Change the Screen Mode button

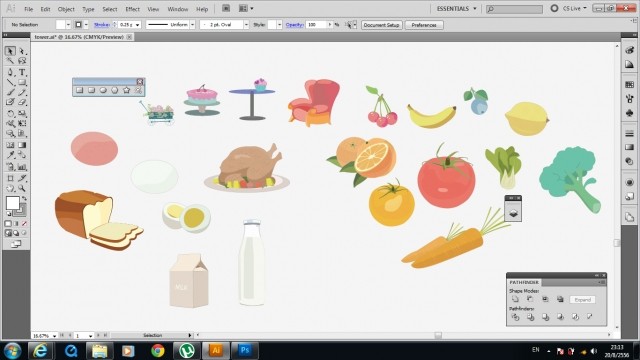tap(16, 244)
